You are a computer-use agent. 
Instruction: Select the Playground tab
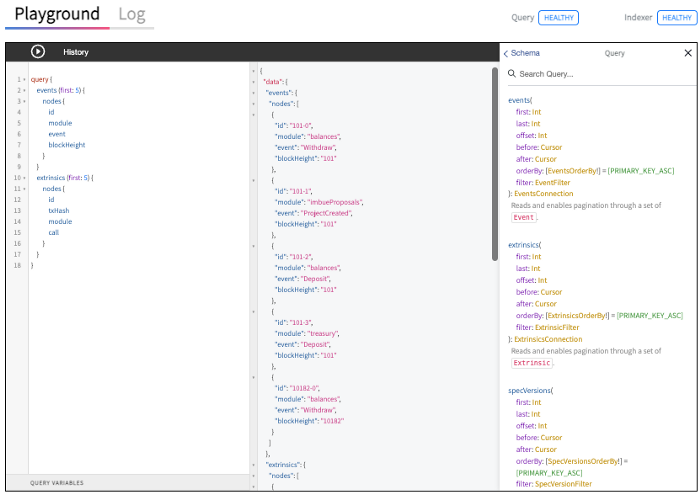tap(57, 14)
